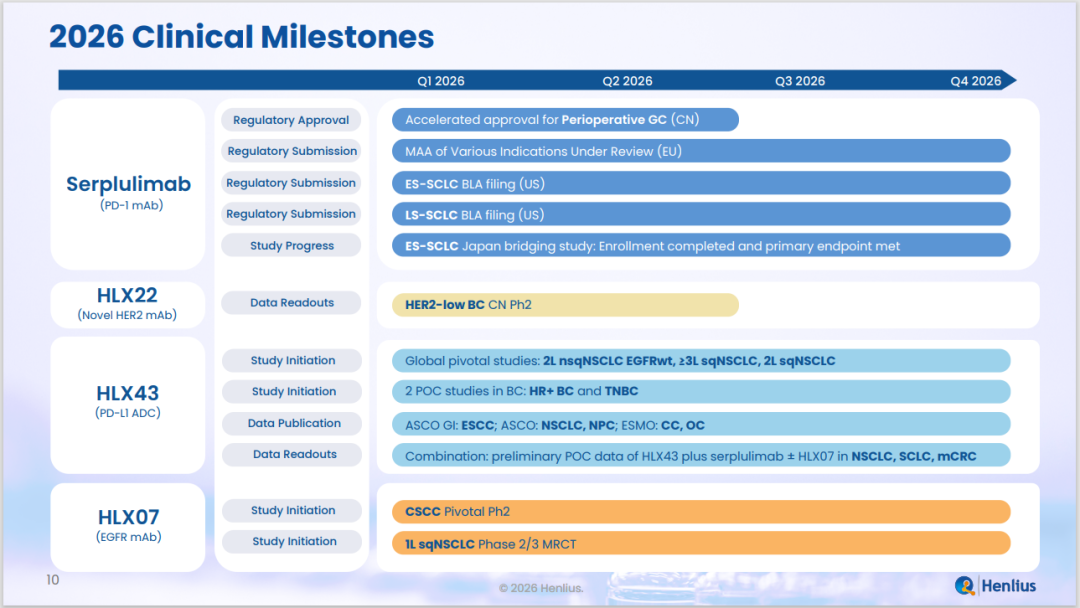Click the HLX43 product heading
Screen dimensions: 1080x608
tap(127, 392)
